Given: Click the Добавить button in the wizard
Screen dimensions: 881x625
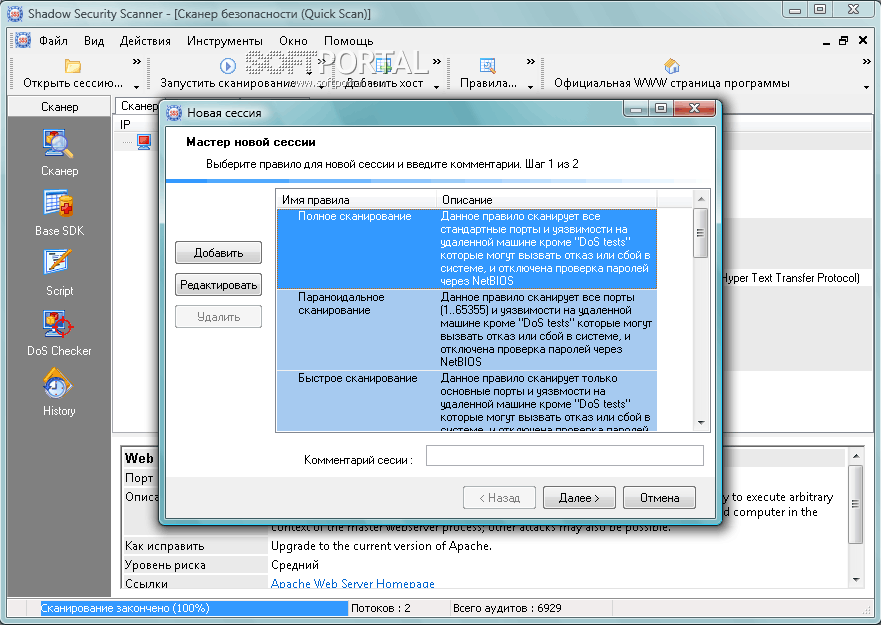Looking at the screenshot, I should pos(218,252).
